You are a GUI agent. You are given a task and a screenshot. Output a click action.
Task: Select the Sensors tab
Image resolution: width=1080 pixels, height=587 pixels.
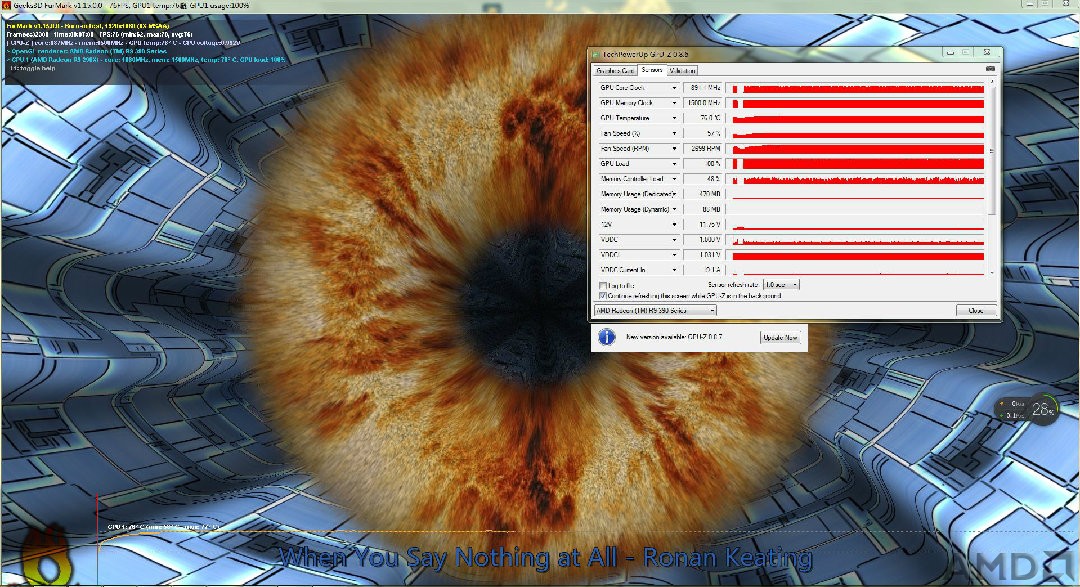pos(652,70)
